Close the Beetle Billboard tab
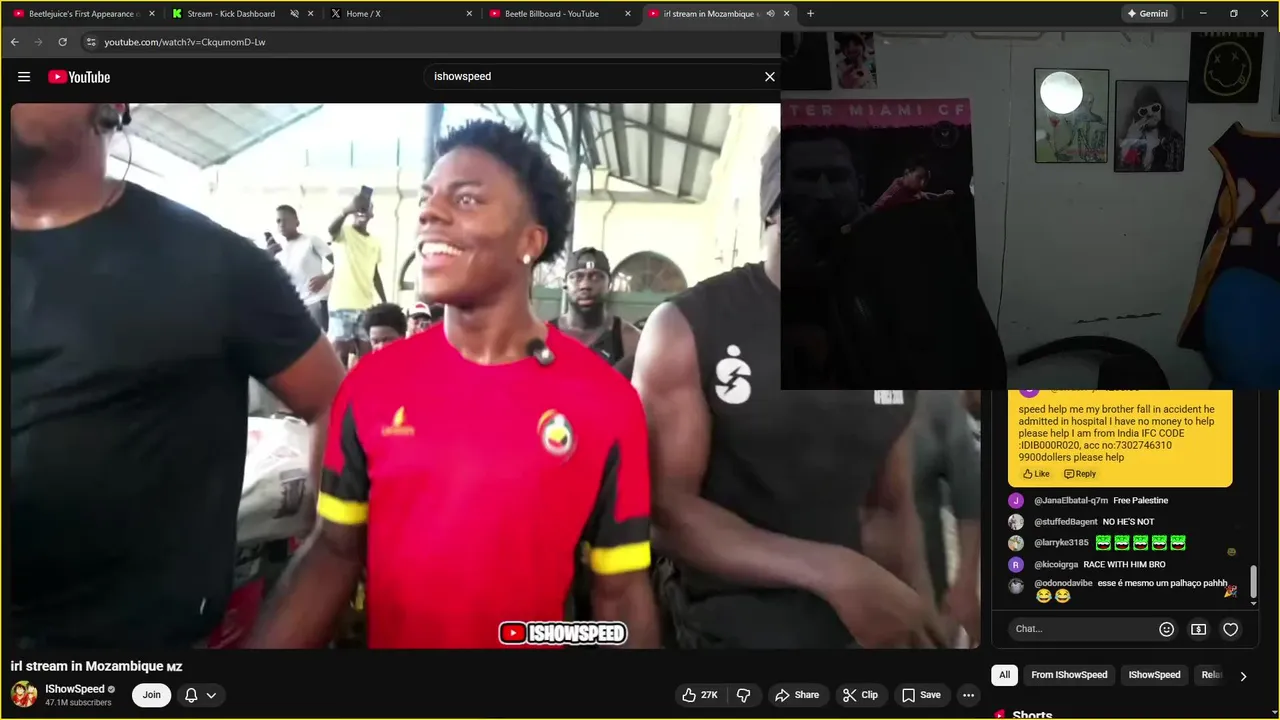This screenshot has width=1280, height=720. pyautogui.click(x=628, y=14)
